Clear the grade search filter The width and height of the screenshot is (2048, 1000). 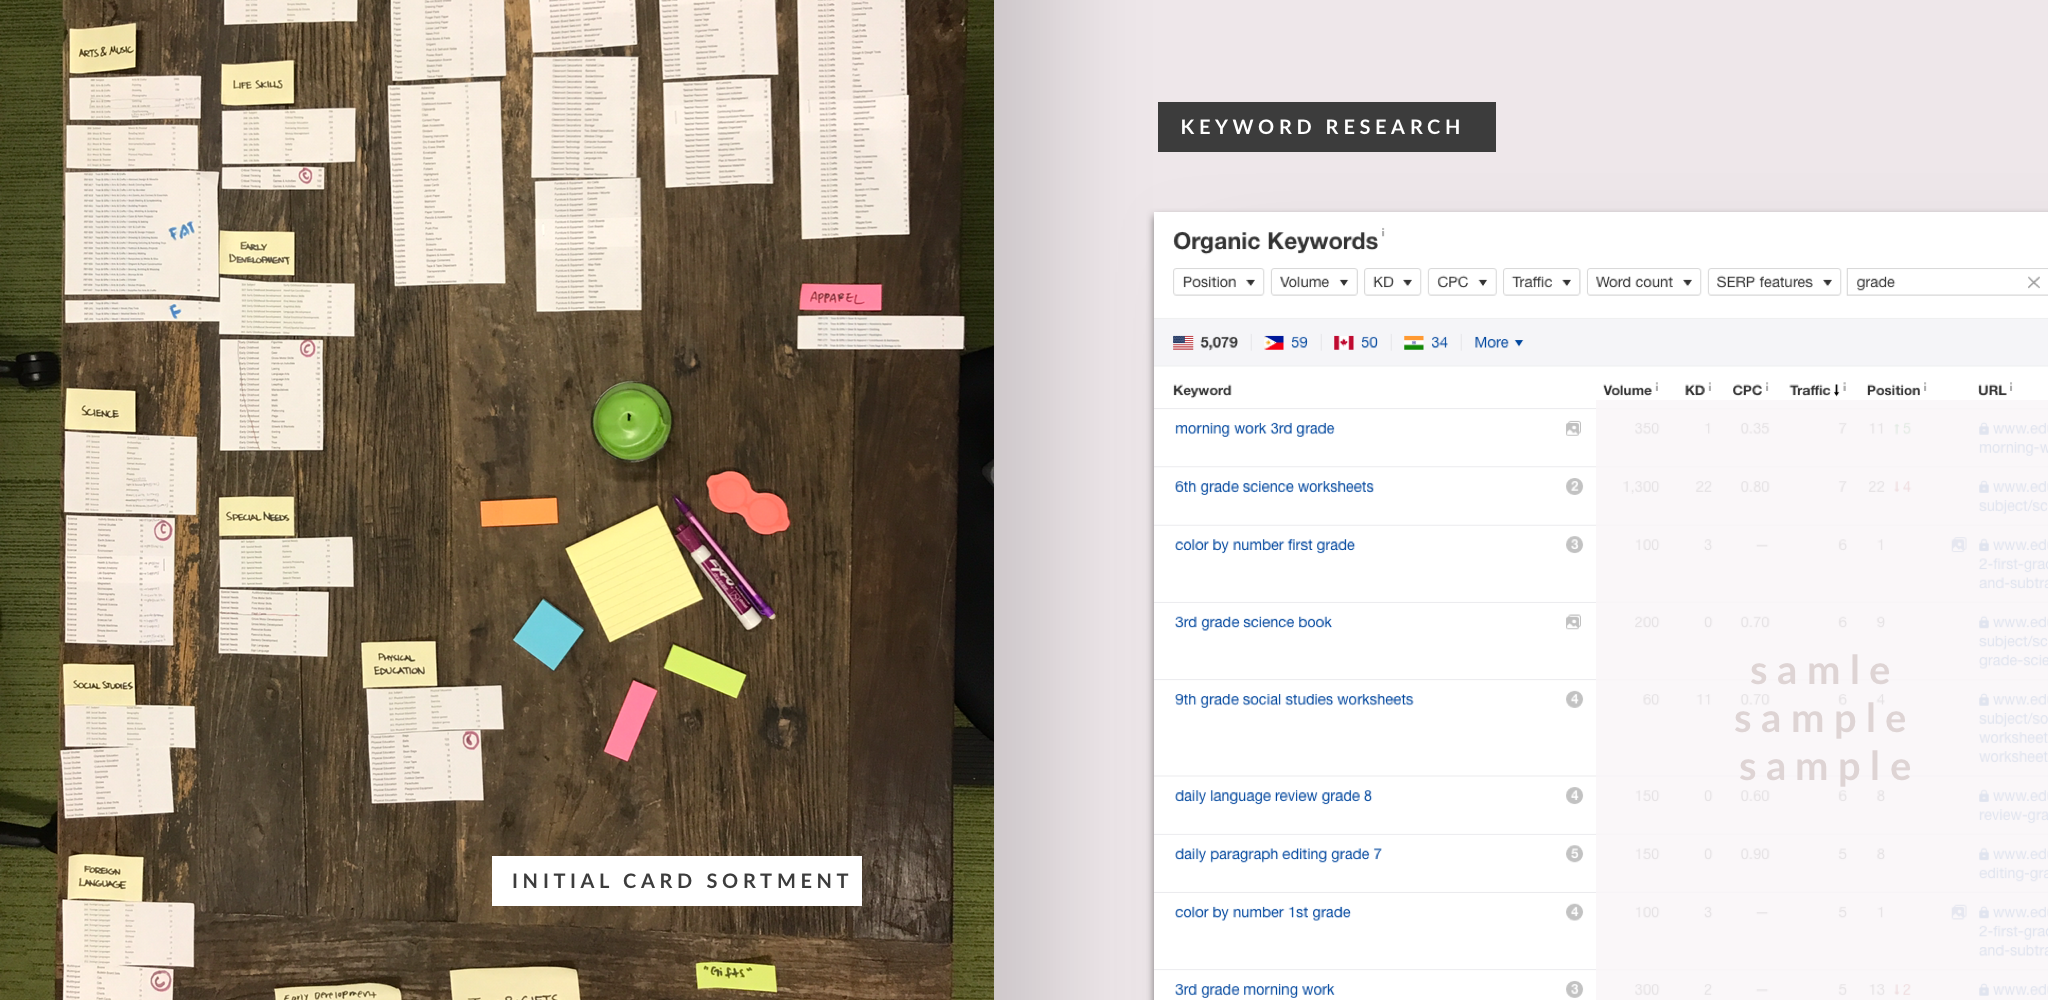click(x=2033, y=283)
